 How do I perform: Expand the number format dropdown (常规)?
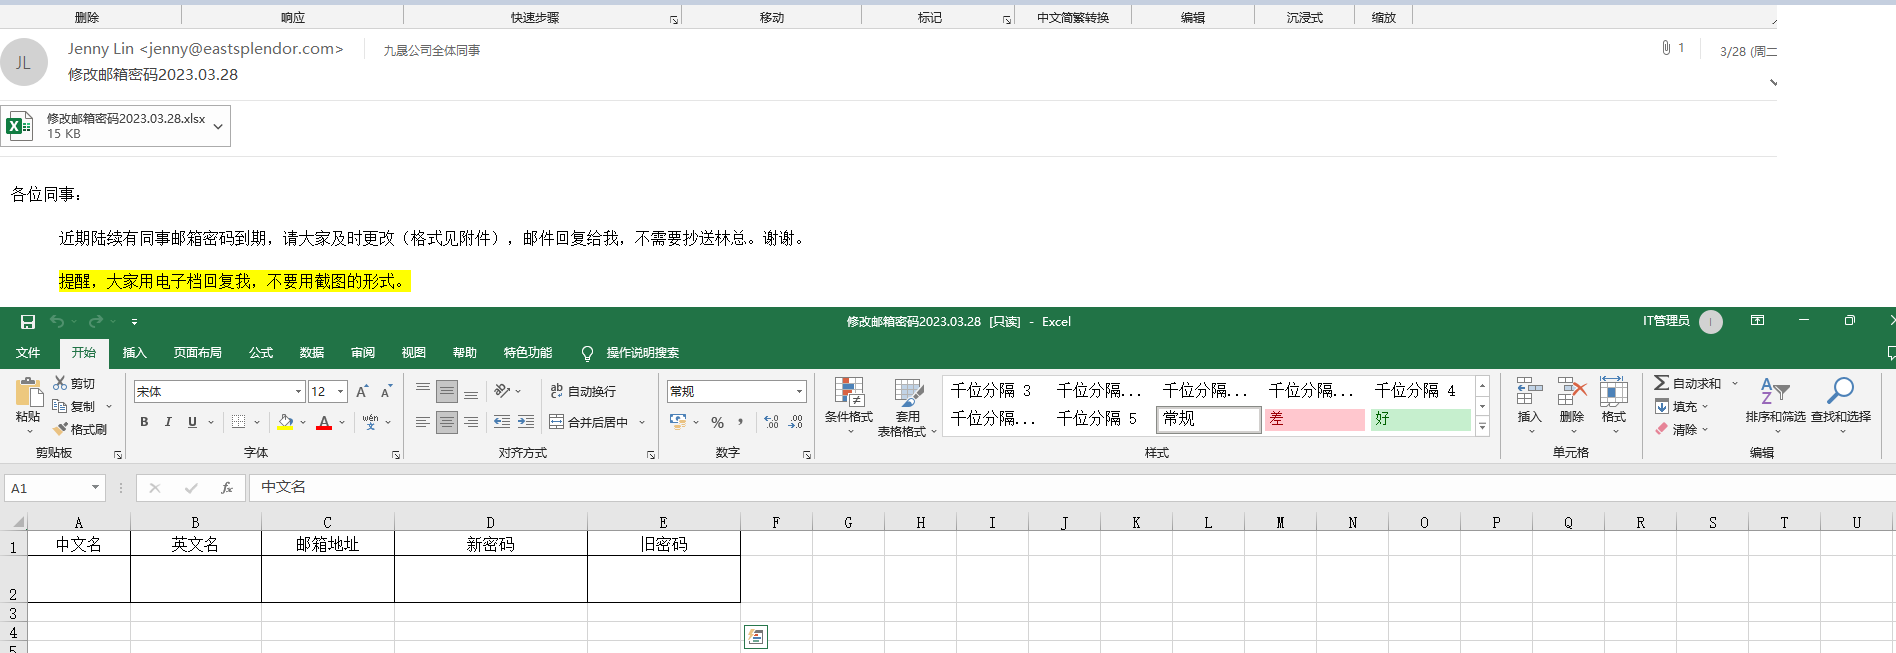pos(799,392)
